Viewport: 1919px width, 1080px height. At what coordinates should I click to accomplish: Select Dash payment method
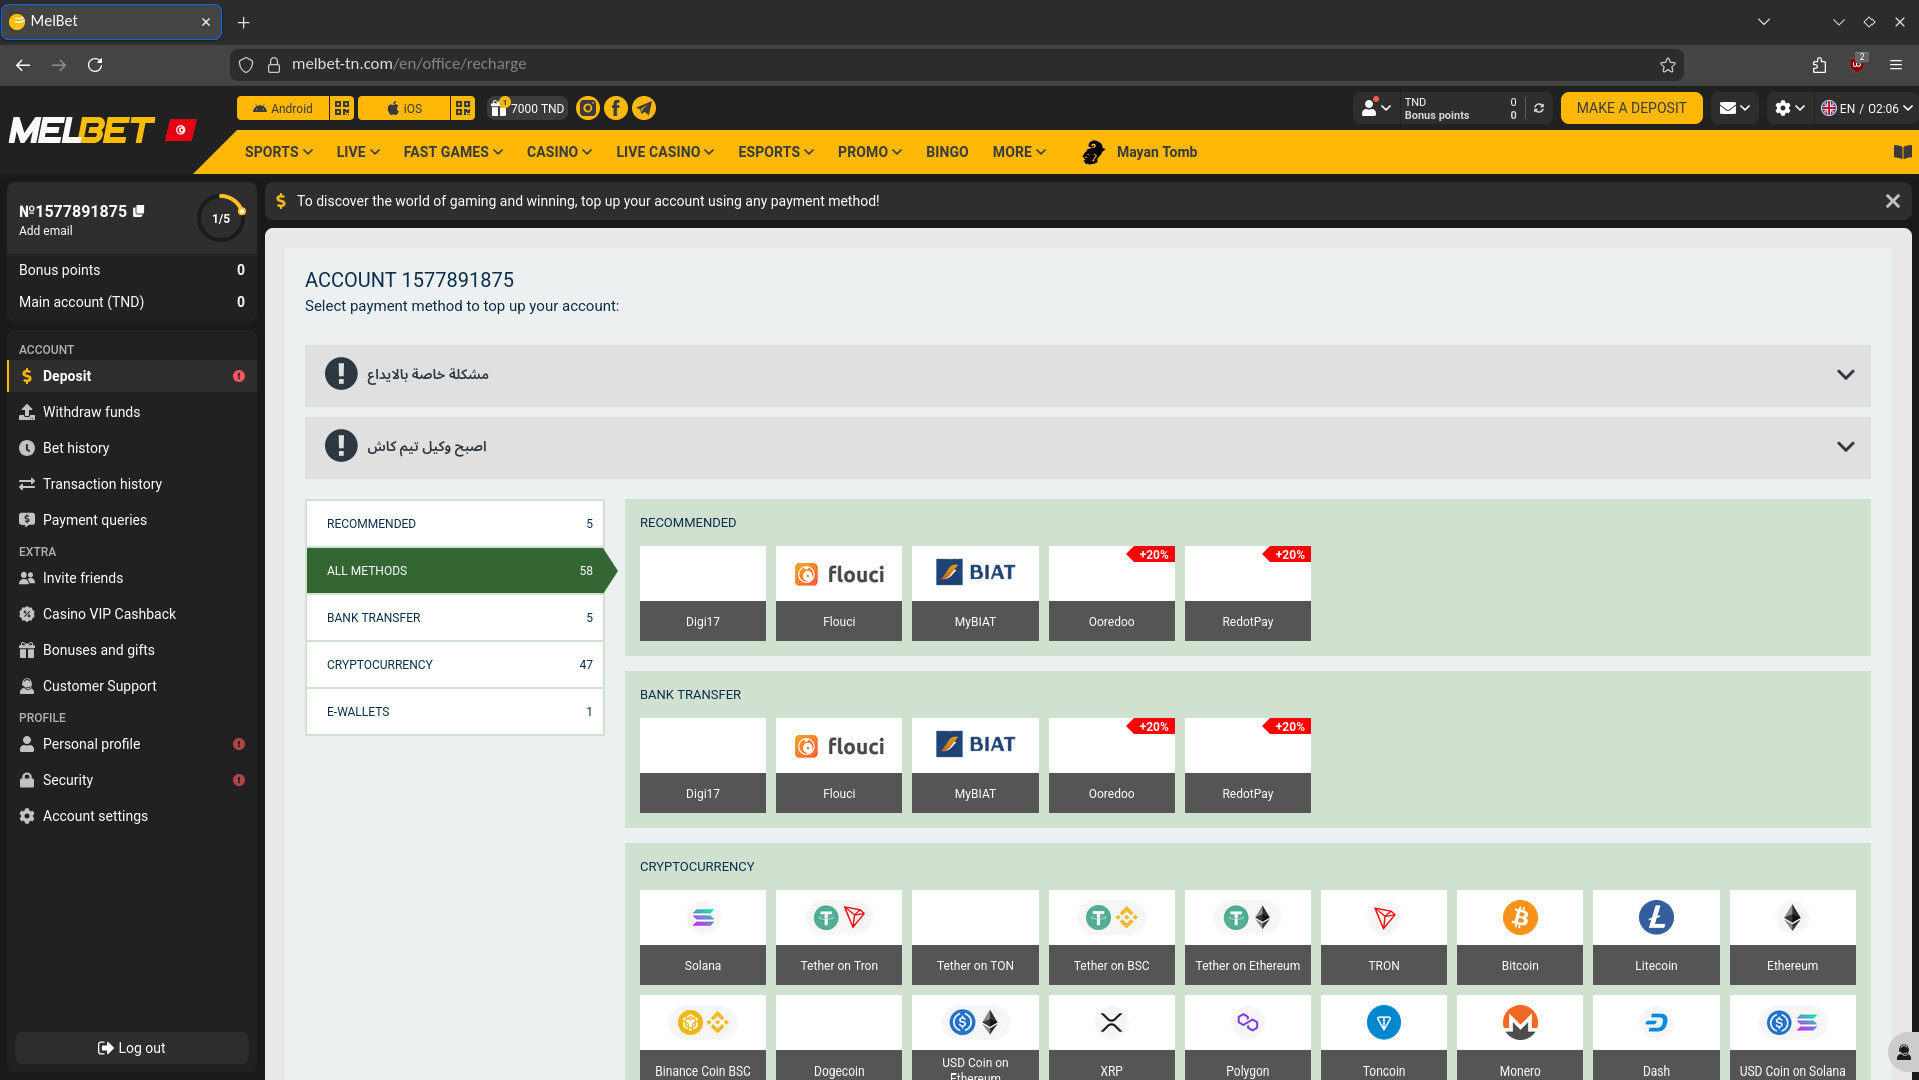pos(1656,1038)
